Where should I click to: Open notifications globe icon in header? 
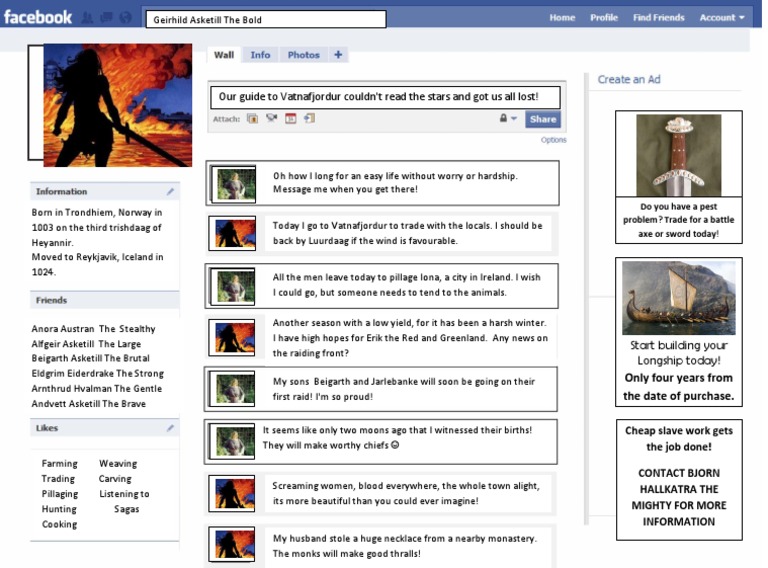126,18
